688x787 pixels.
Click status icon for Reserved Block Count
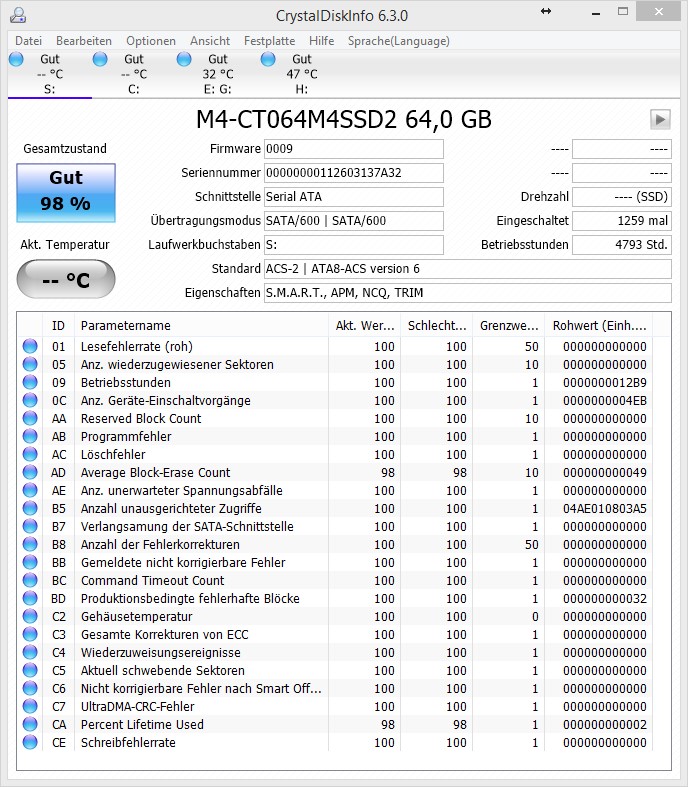click(30, 419)
